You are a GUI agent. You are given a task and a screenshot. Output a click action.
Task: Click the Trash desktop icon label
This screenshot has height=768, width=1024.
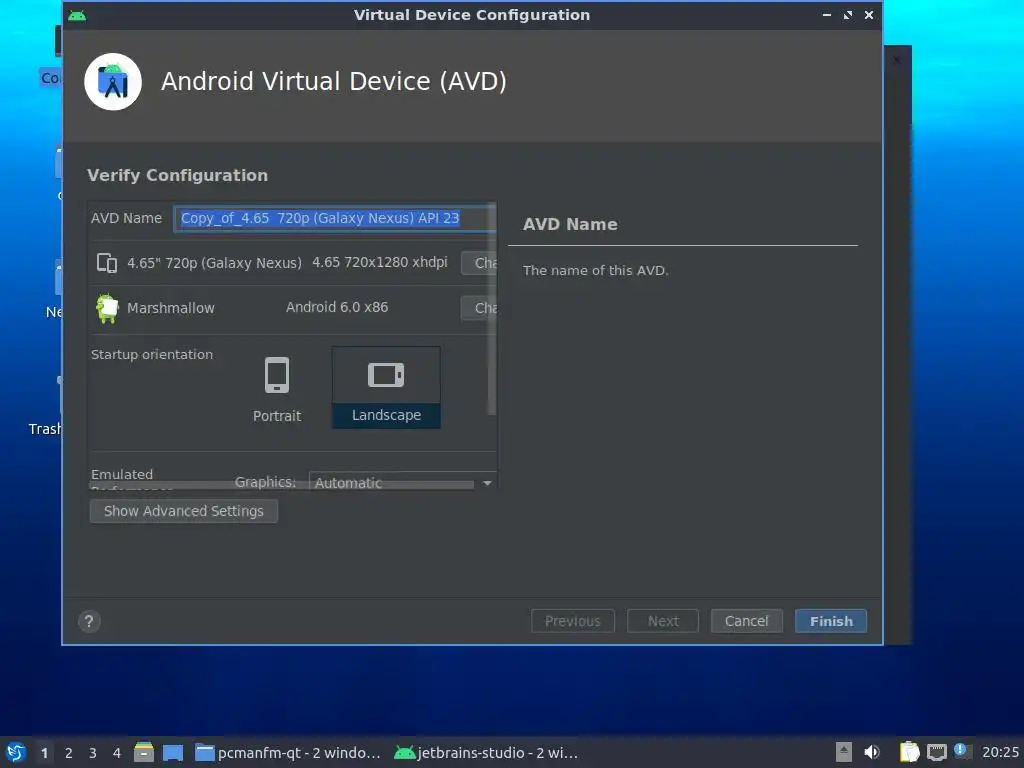pos(45,429)
